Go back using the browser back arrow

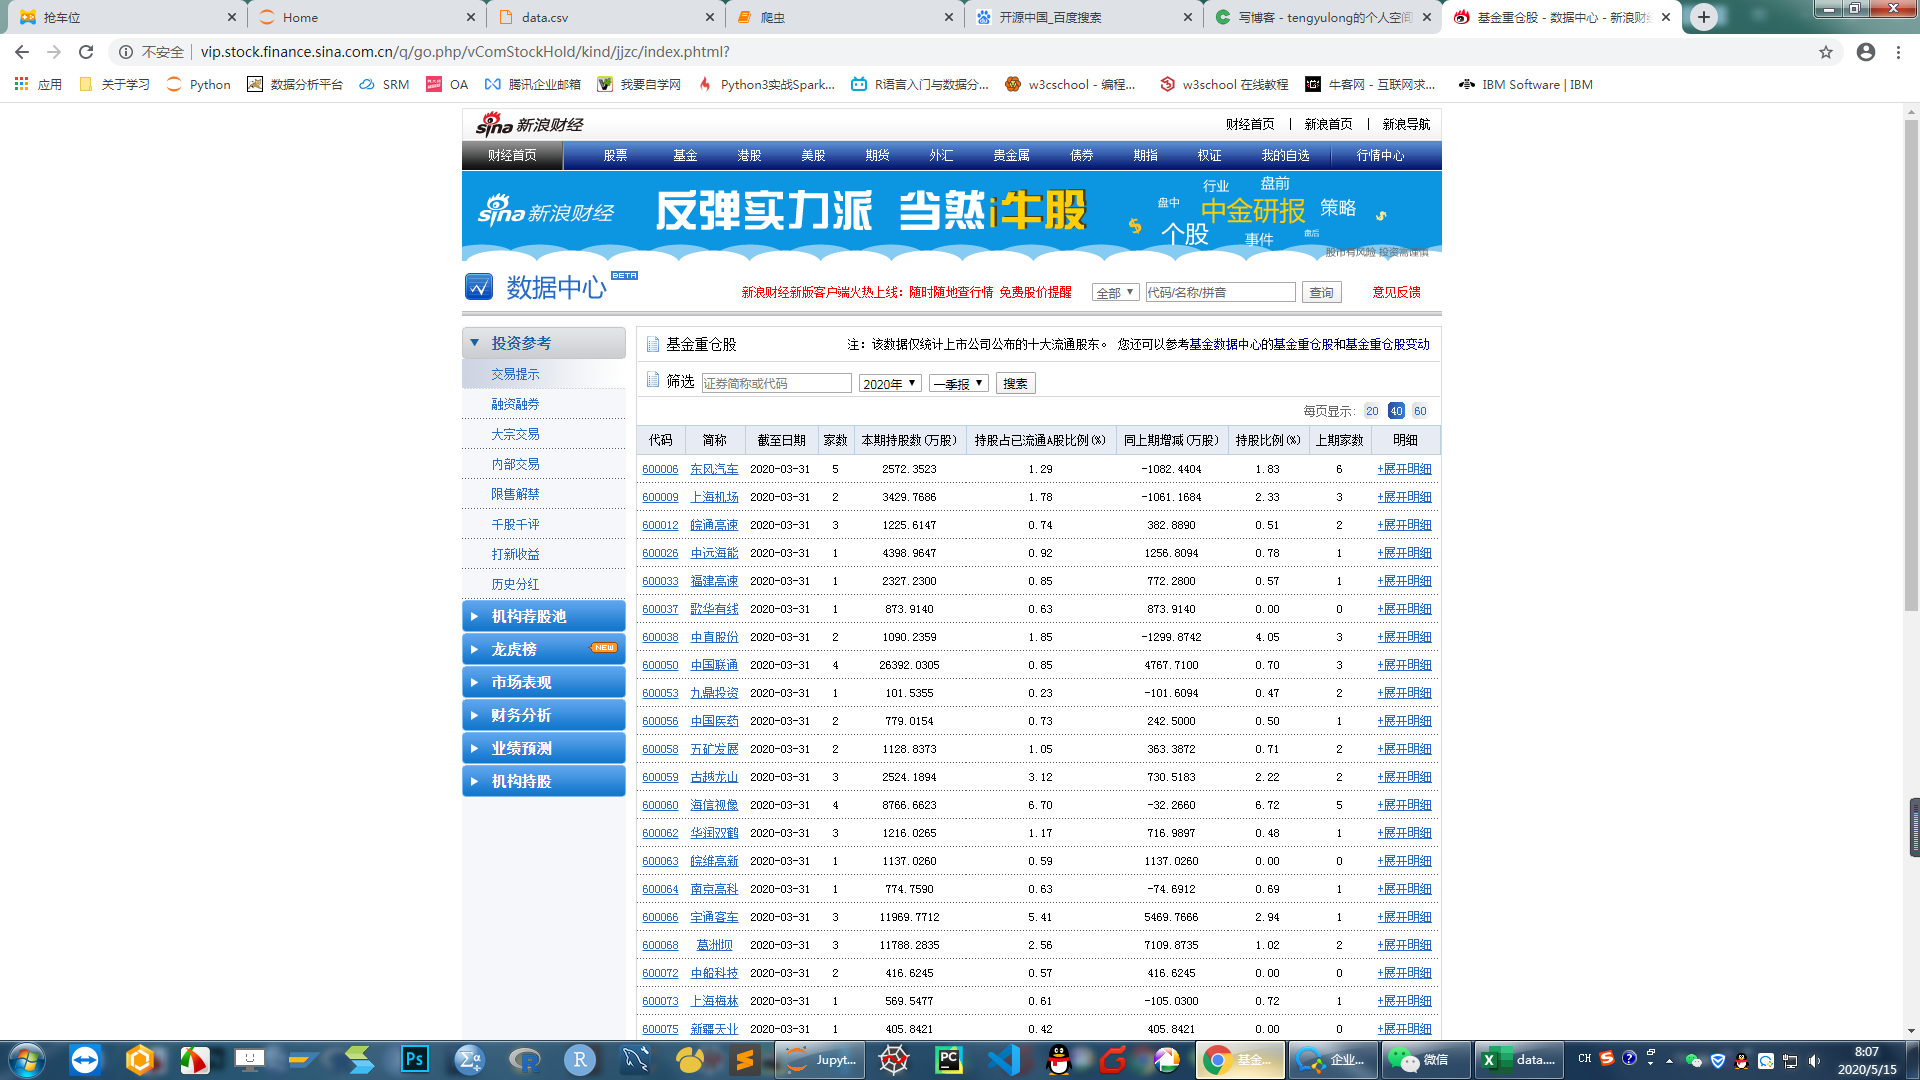pyautogui.click(x=22, y=52)
